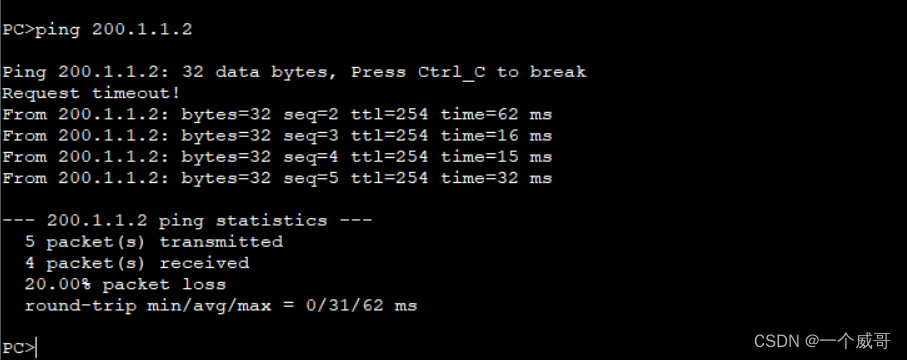Click the 'Request timeout!' output line
Image resolution: width=907 pixels, height=360 pixels.
[x=91, y=93]
